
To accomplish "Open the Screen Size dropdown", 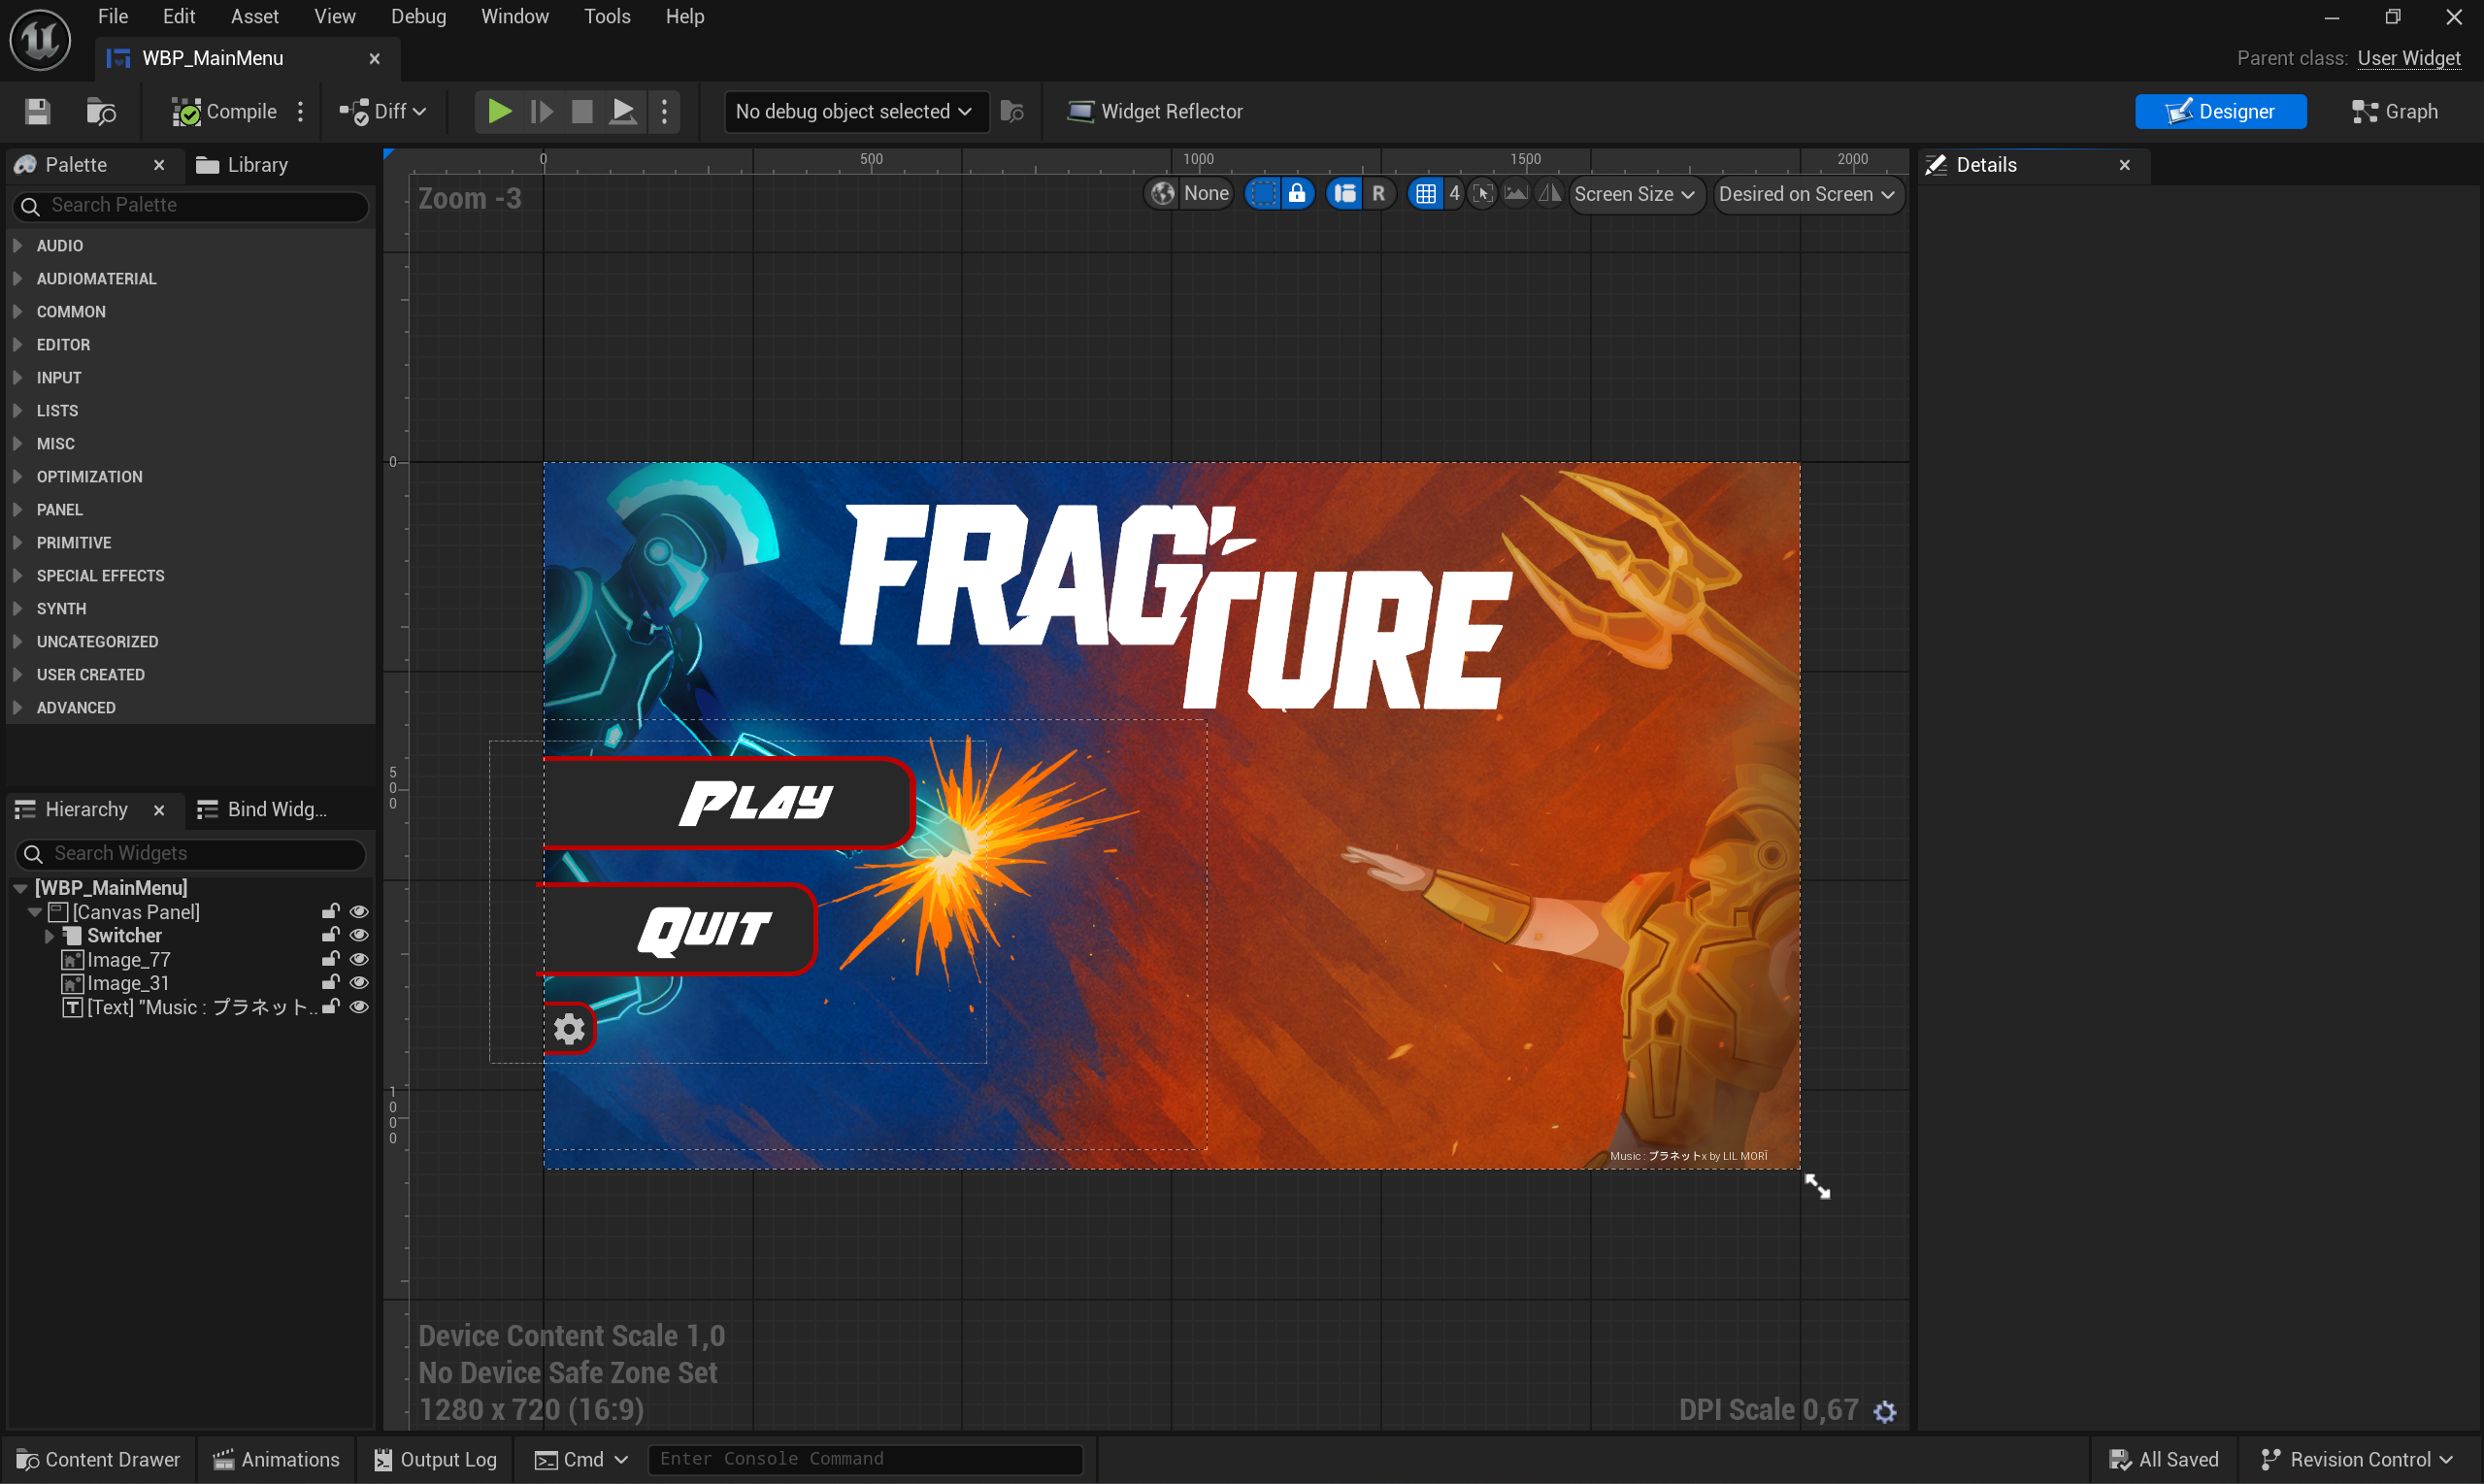I will point(1633,194).
